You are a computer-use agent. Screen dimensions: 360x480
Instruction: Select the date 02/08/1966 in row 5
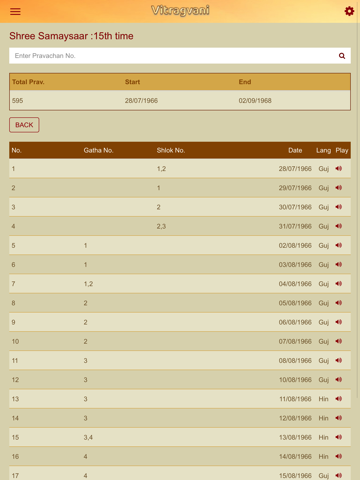point(295,245)
